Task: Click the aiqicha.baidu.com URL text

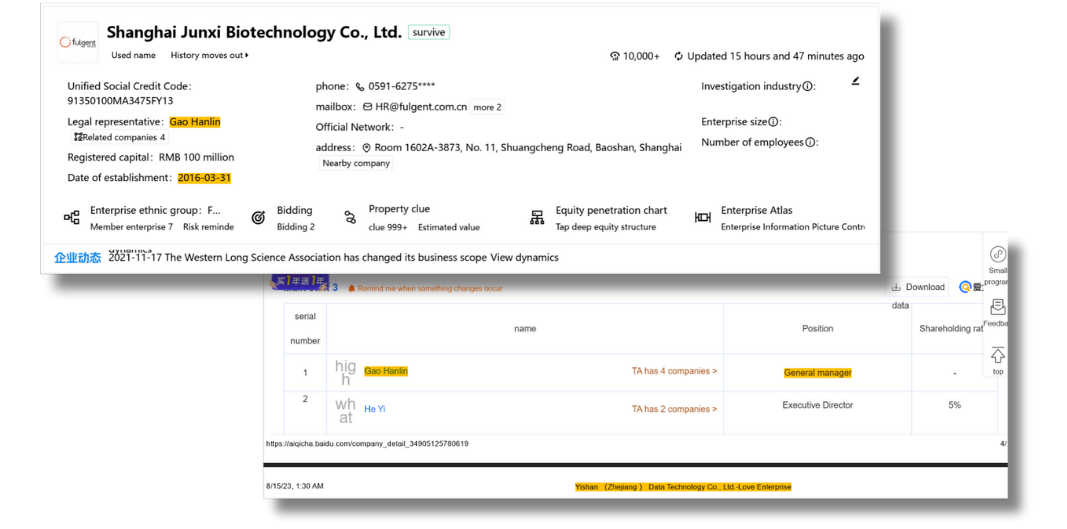Action: [367, 444]
